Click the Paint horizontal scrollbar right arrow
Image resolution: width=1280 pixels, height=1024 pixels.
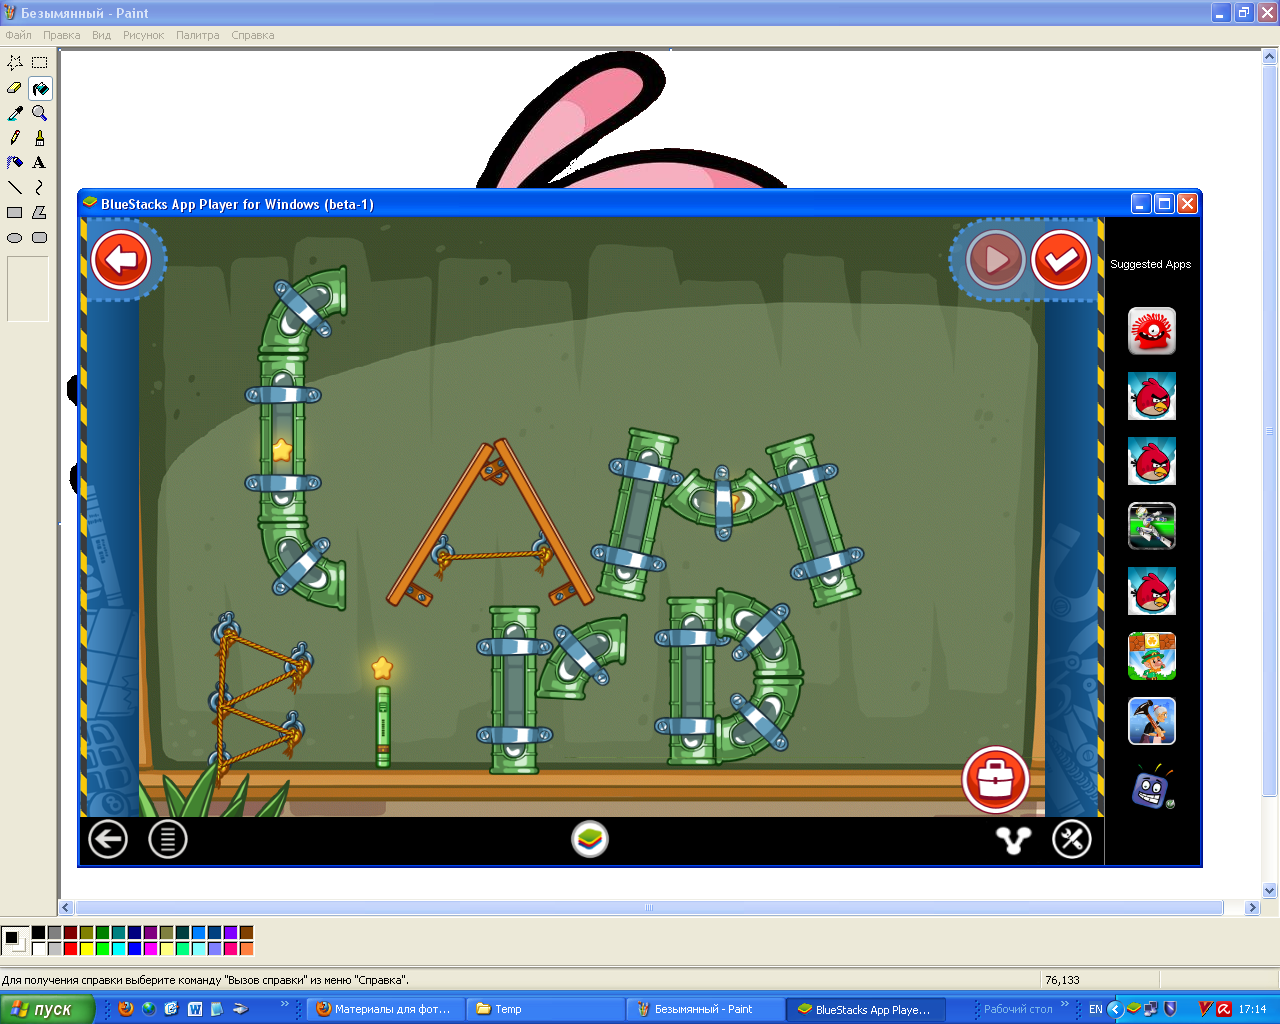[x=1252, y=908]
